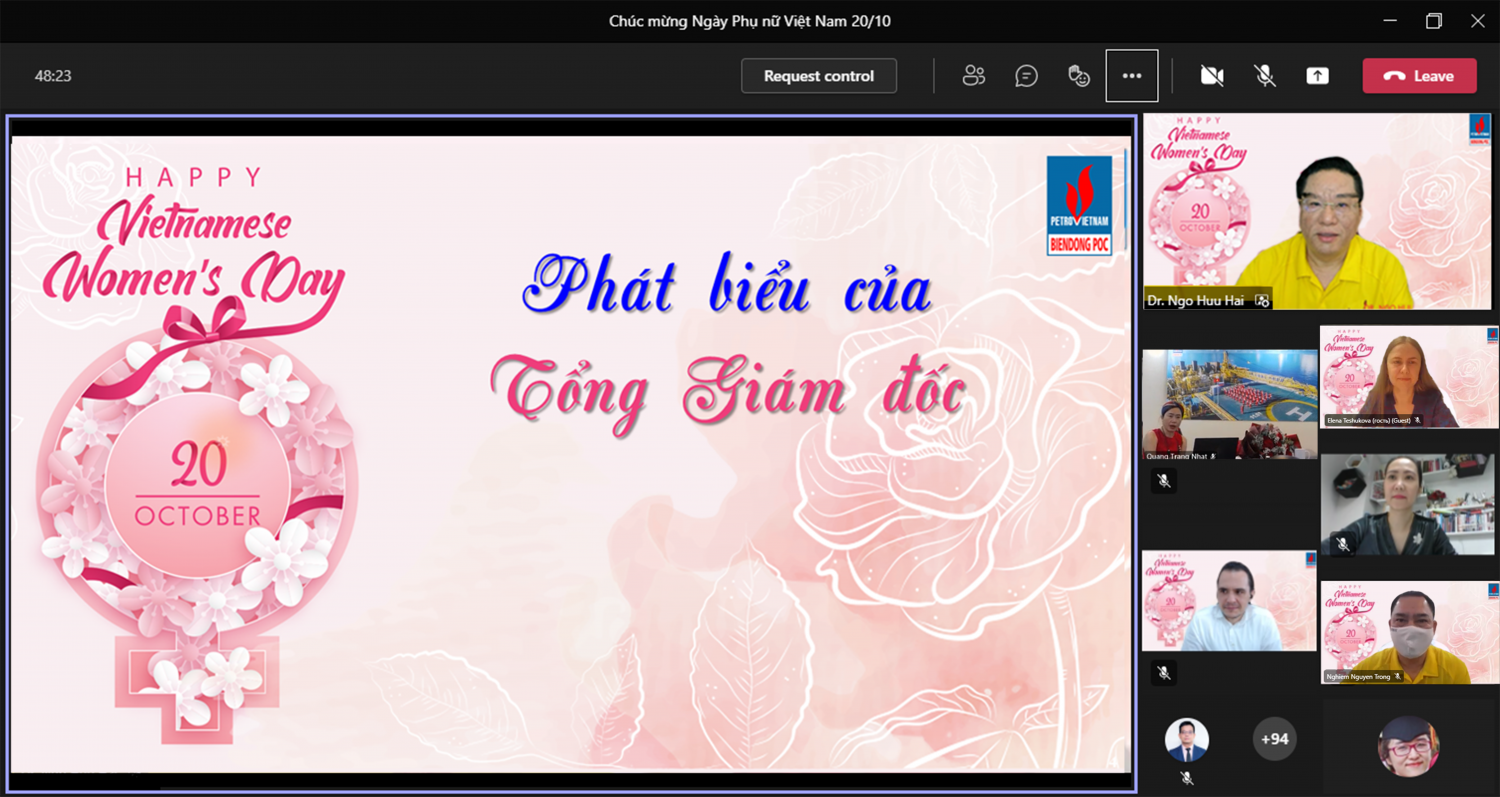Minimize the Teams meeting window
The height and width of the screenshot is (797, 1500).
pyautogui.click(x=1390, y=21)
